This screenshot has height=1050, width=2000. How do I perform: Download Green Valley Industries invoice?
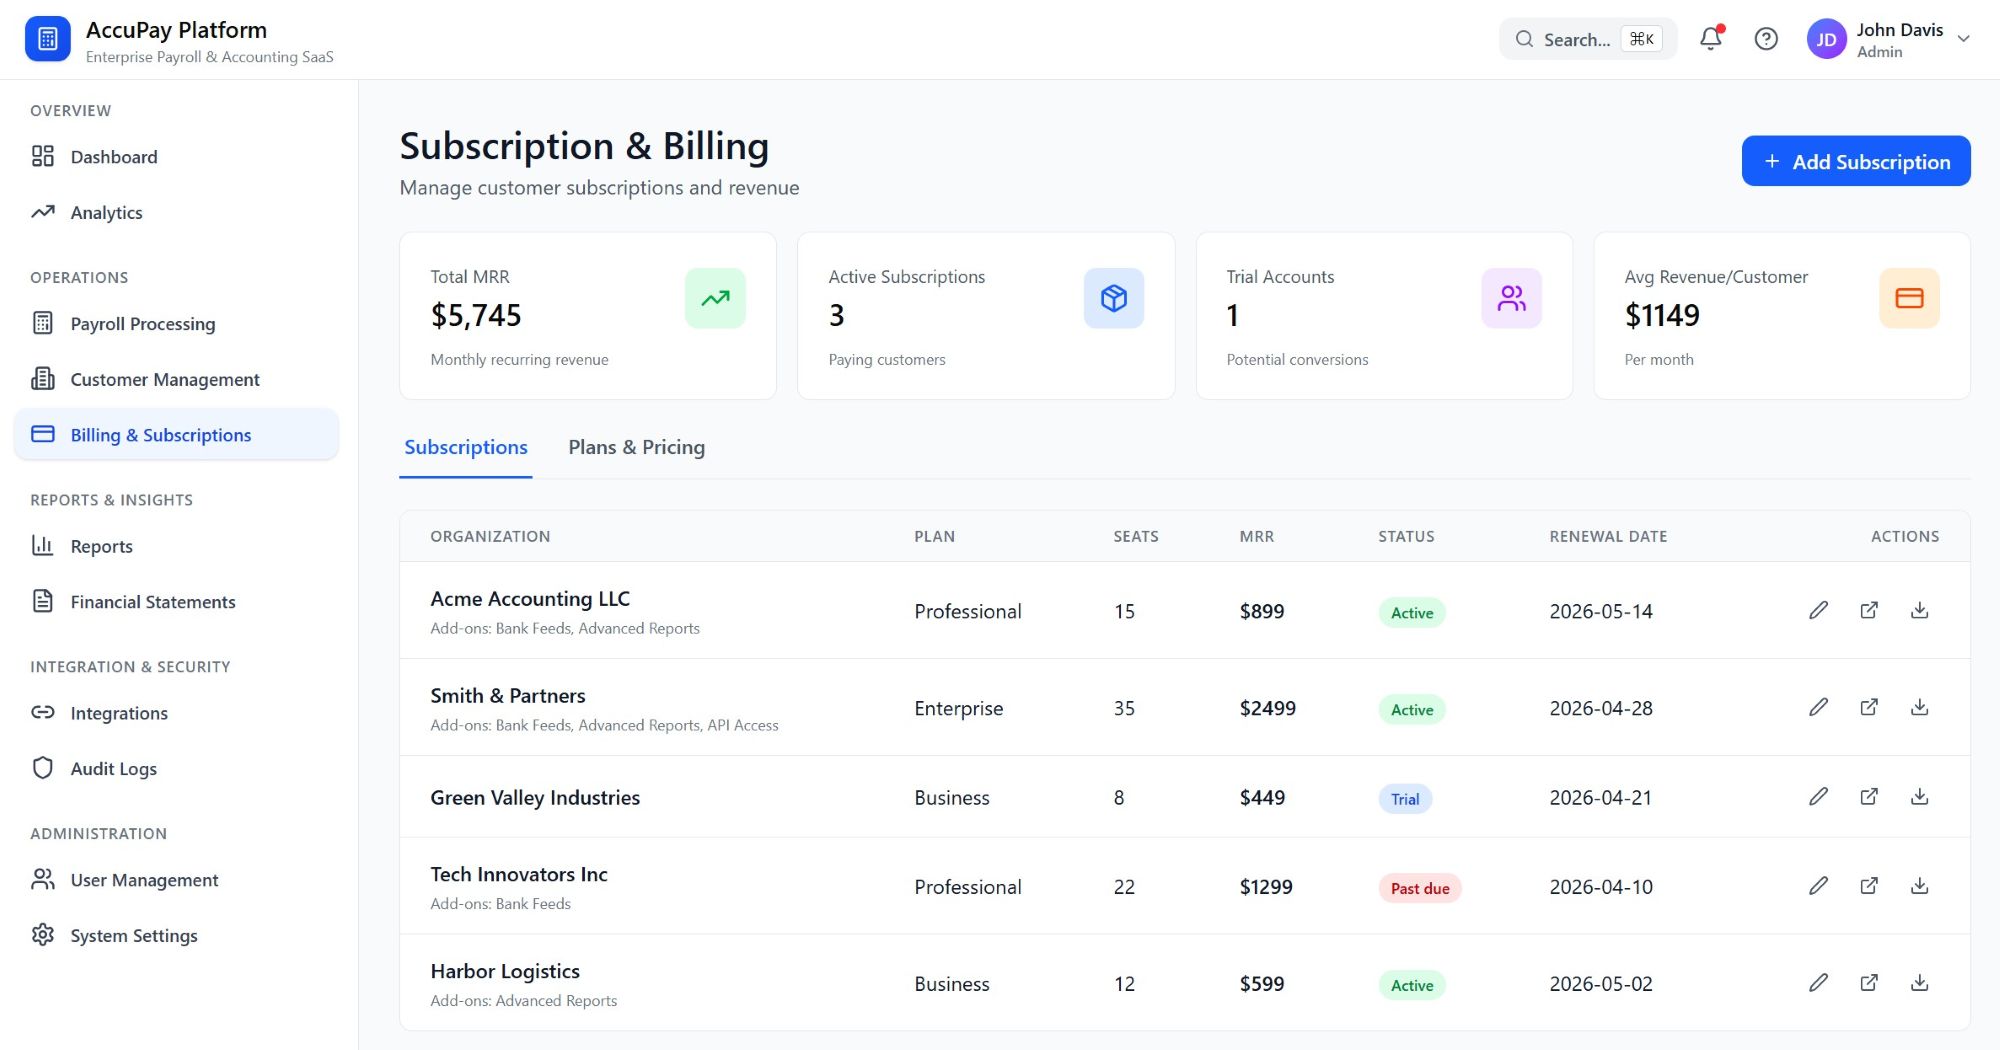click(x=1919, y=796)
